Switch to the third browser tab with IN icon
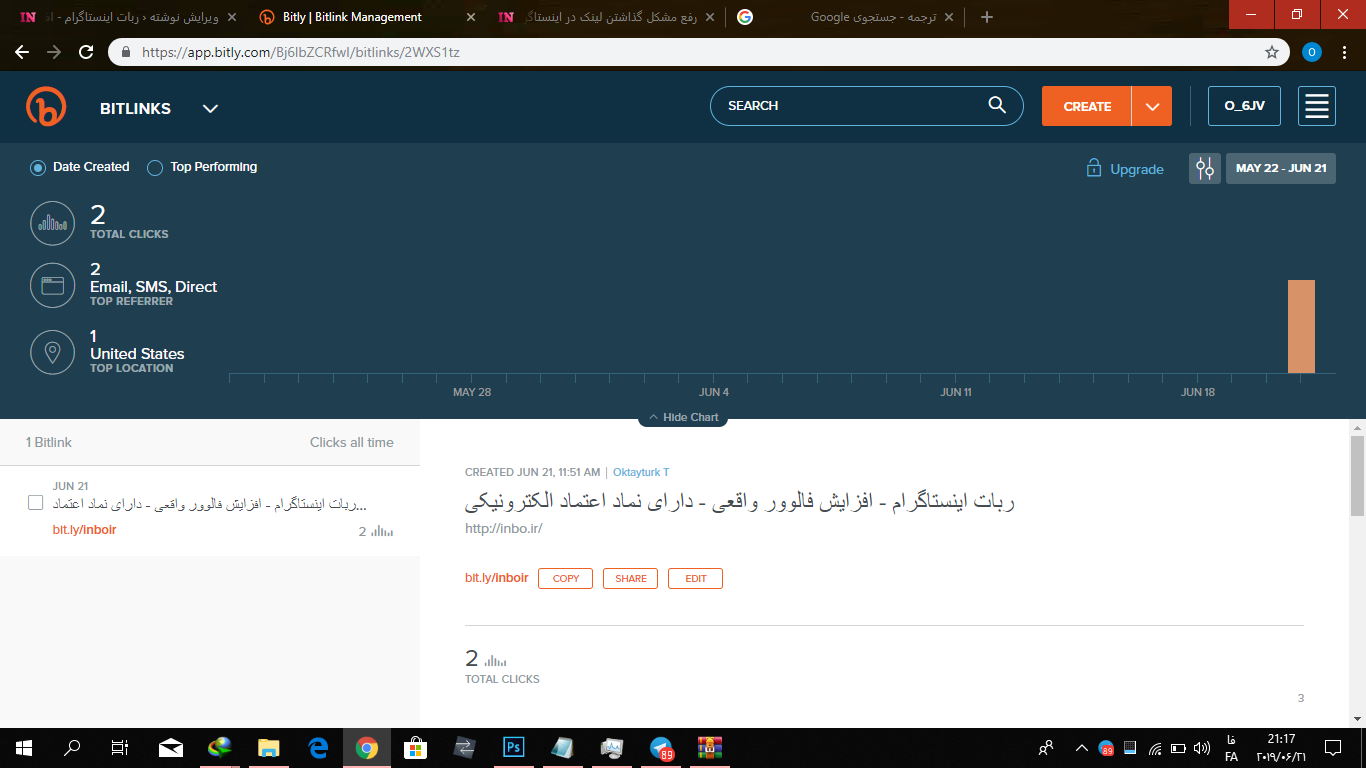This screenshot has height=768, width=1366. pyautogui.click(x=606, y=17)
